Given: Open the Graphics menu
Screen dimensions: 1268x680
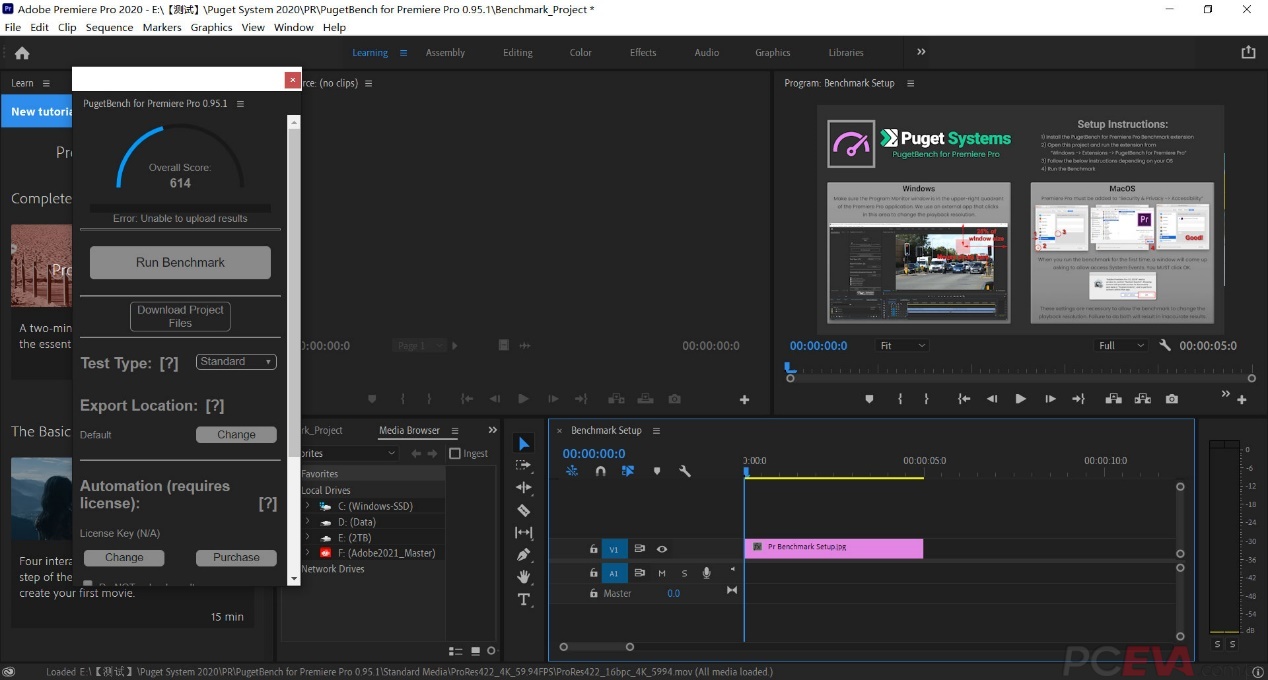Looking at the screenshot, I should 211,27.
